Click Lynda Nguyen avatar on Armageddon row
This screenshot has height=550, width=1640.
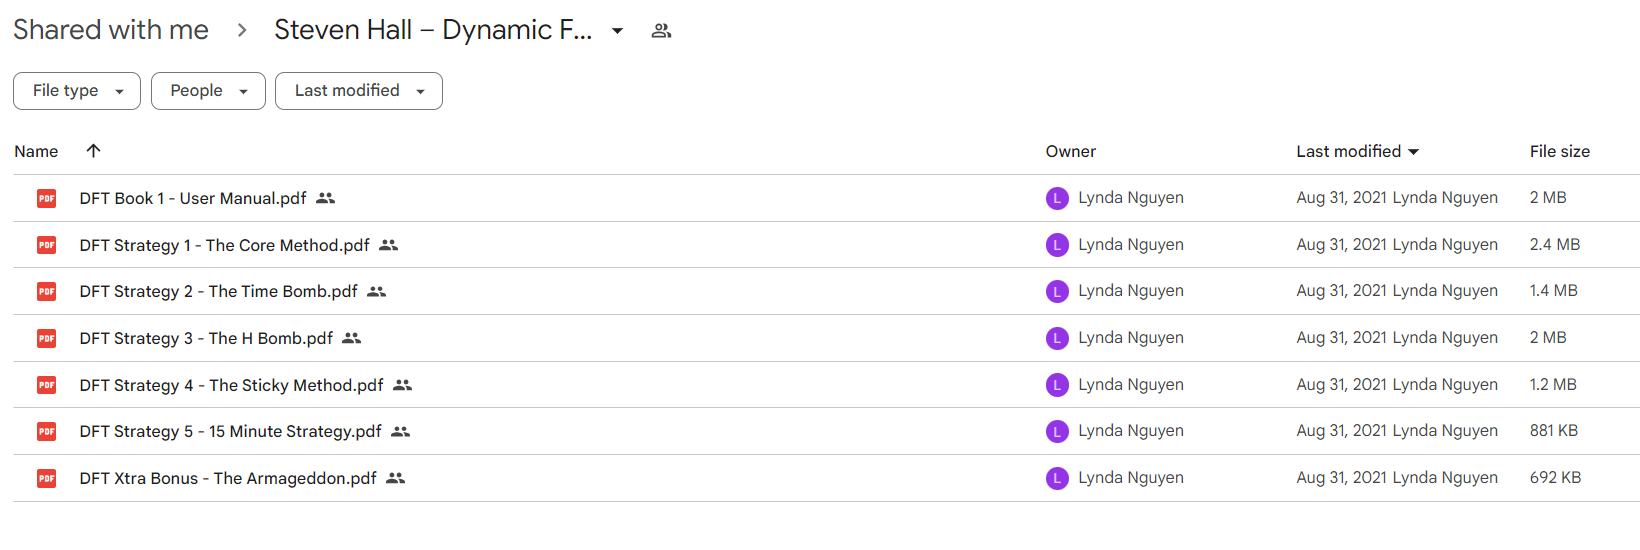click(1057, 478)
